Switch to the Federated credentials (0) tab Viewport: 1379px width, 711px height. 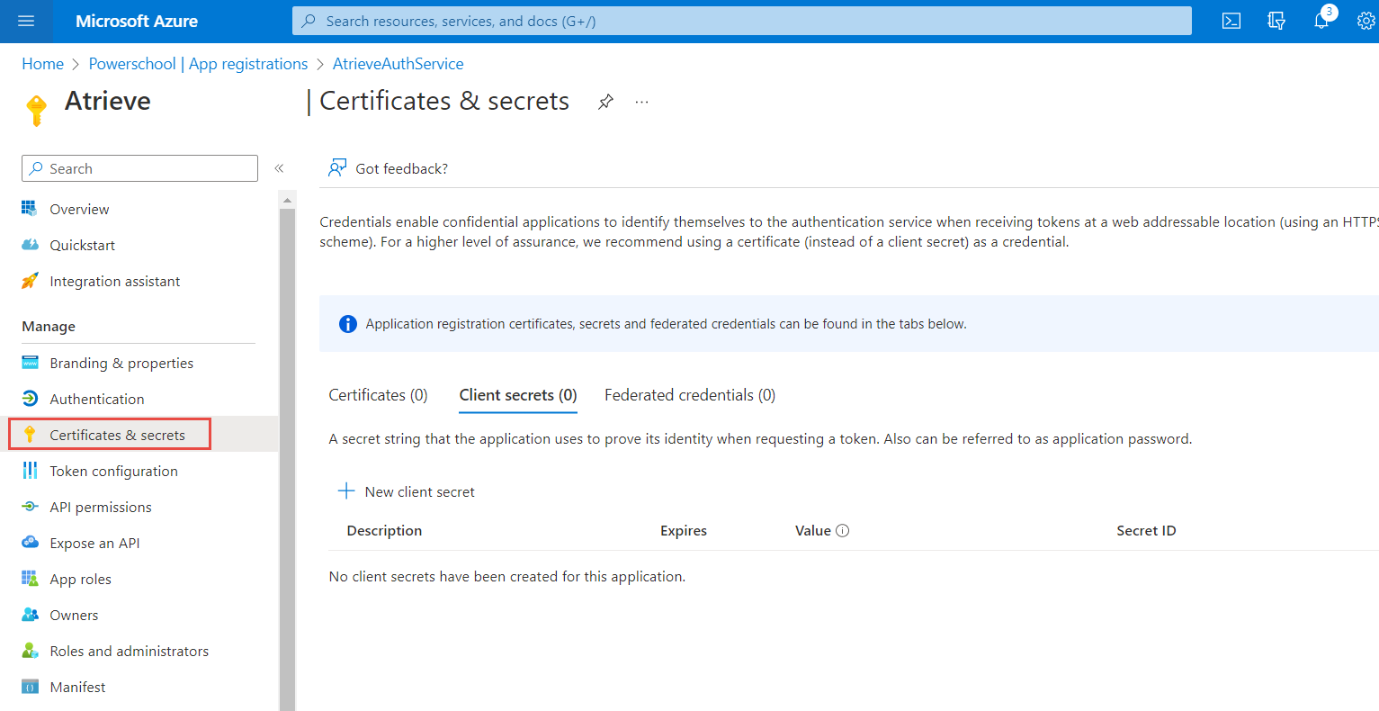689,395
